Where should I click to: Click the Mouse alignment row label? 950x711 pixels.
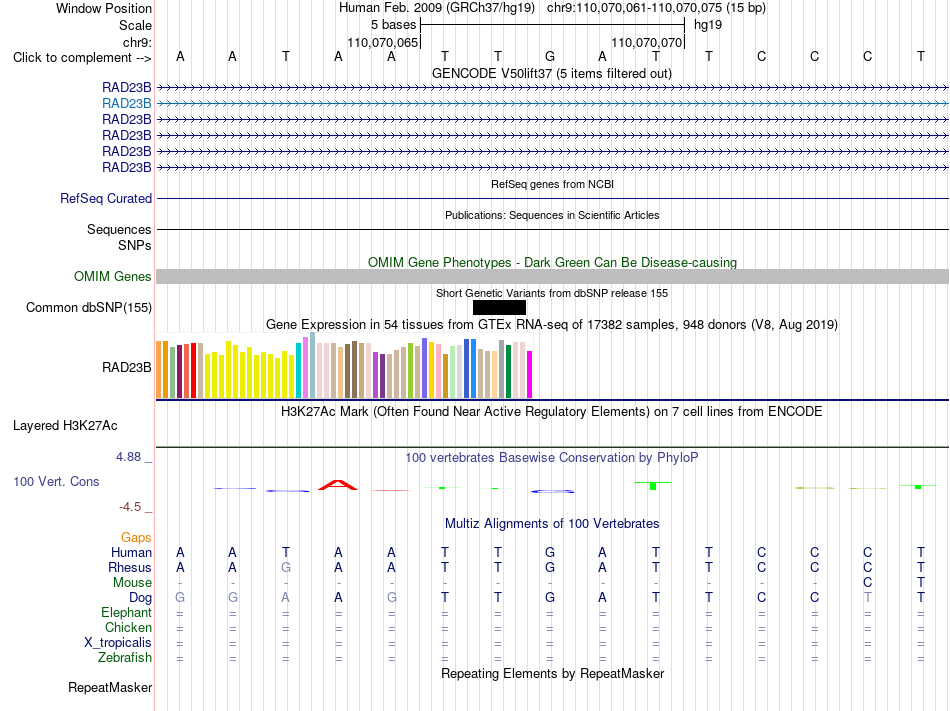click(x=132, y=583)
